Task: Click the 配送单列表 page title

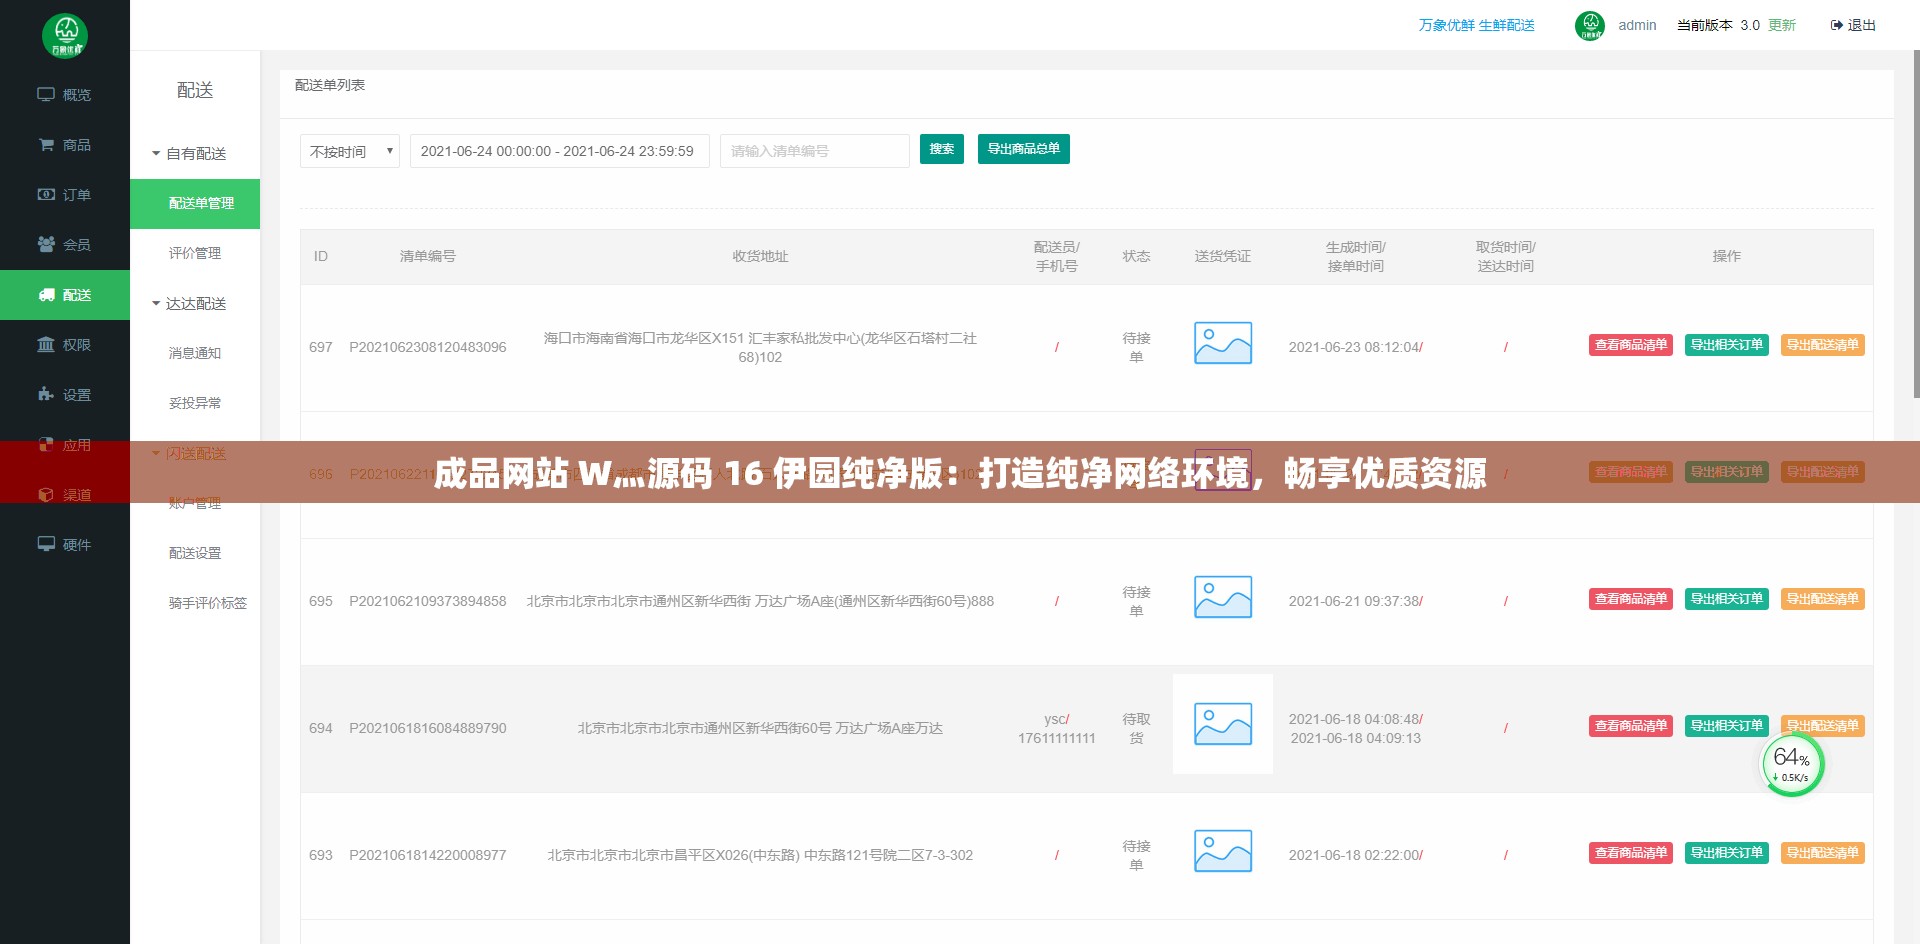Action: click(x=330, y=85)
